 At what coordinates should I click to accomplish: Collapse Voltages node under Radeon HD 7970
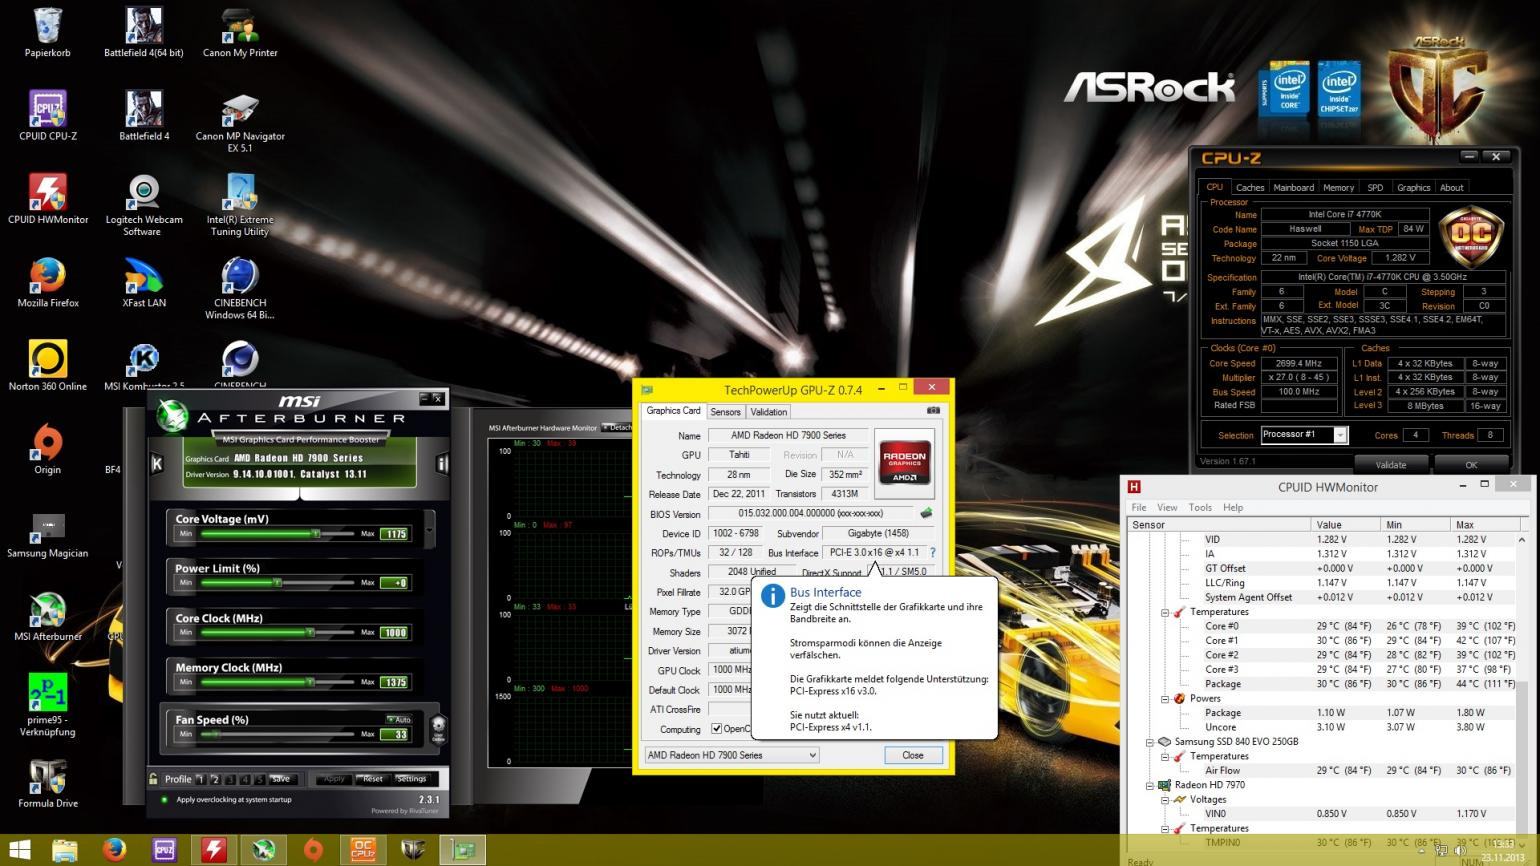pyautogui.click(x=1165, y=800)
